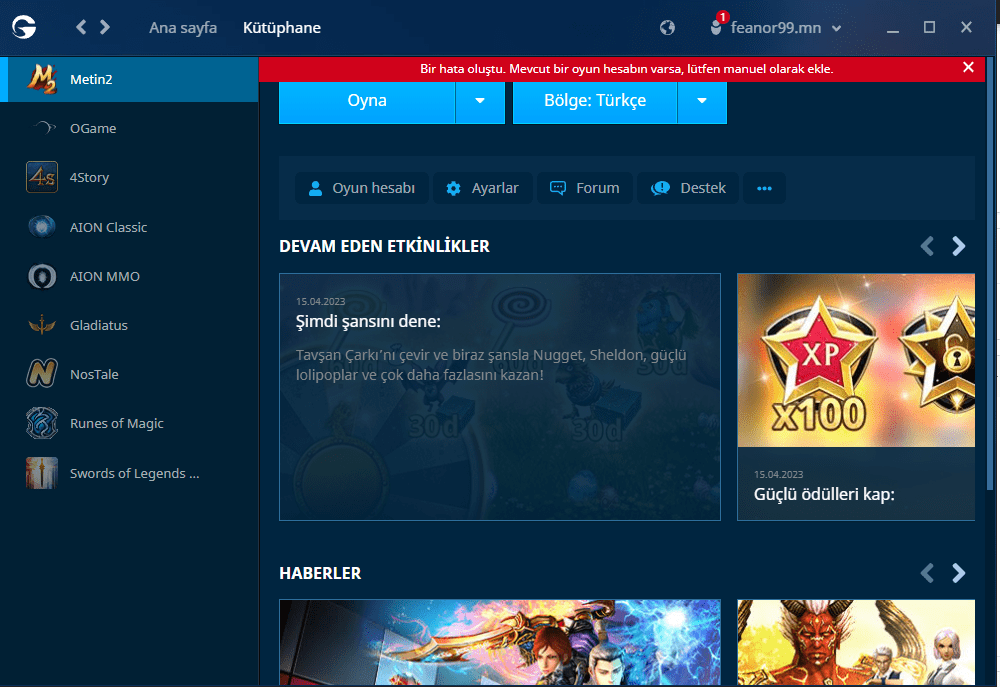Click the vertical scrollbar on the right
Viewport: 1000px width, 687px height.
990,274
